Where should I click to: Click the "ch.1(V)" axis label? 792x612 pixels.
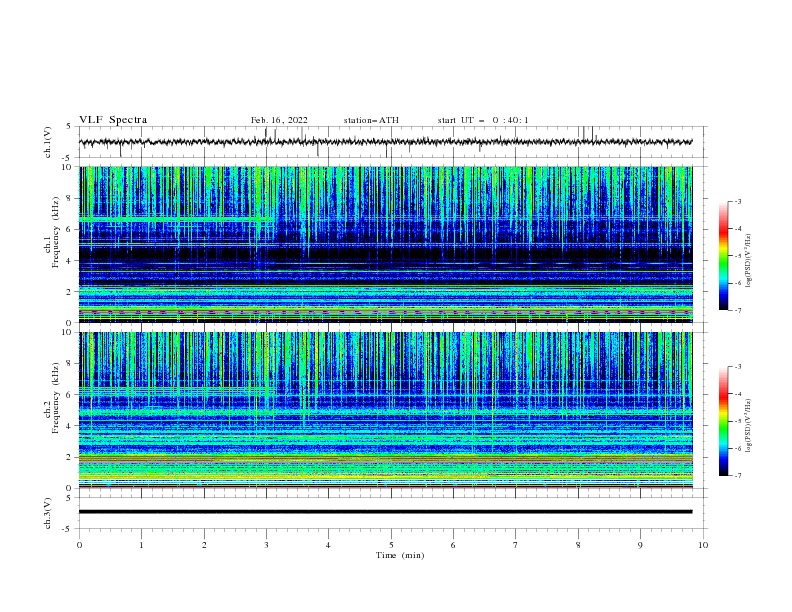coord(48,142)
